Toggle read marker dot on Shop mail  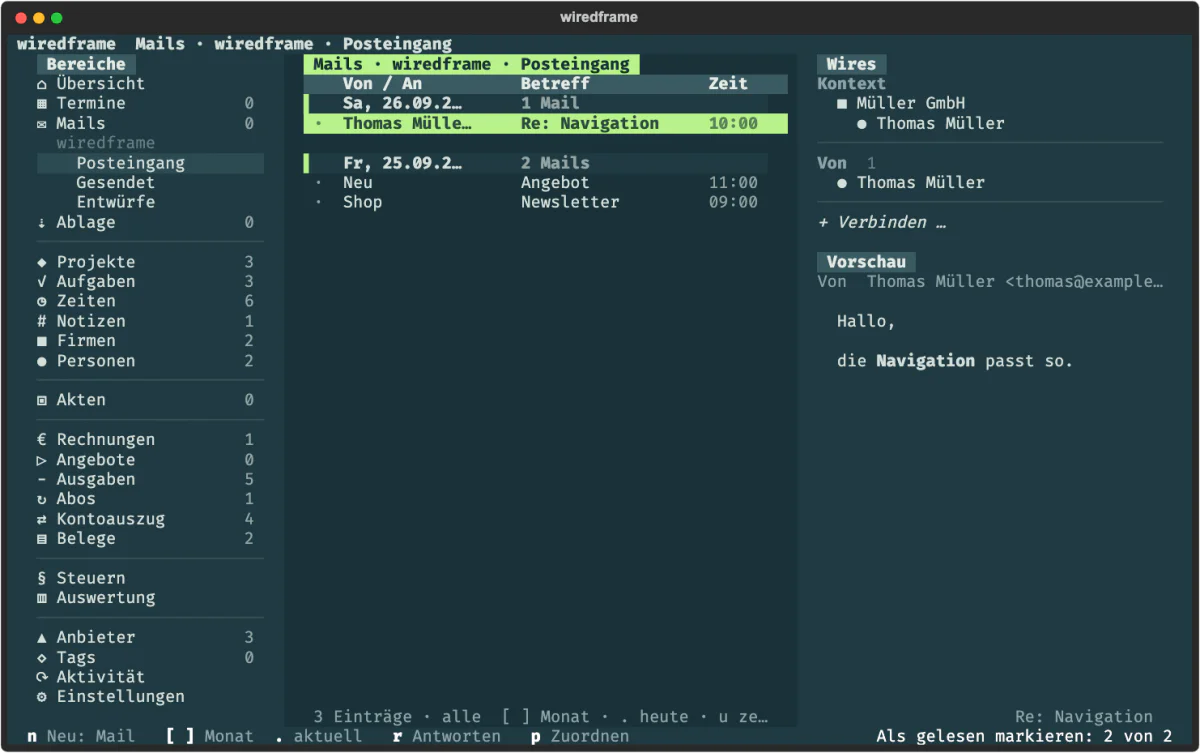tap(319, 203)
